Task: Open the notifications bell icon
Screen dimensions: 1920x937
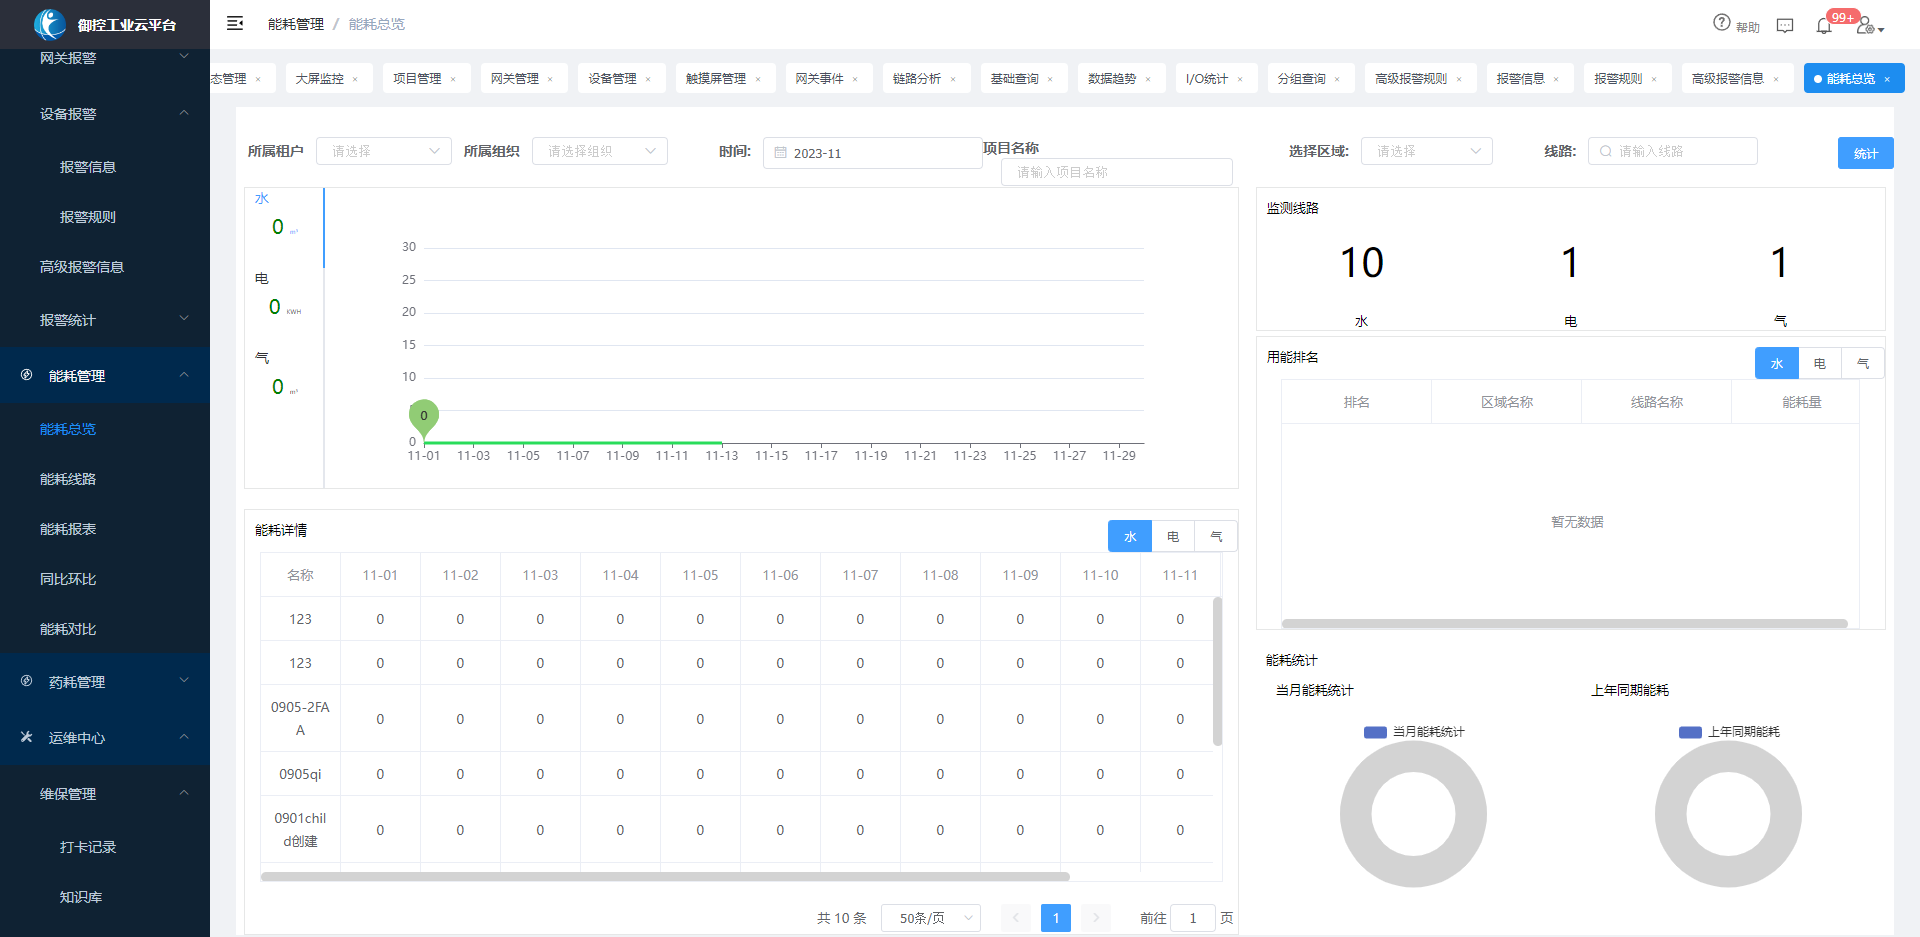Action: point(1824,25)
